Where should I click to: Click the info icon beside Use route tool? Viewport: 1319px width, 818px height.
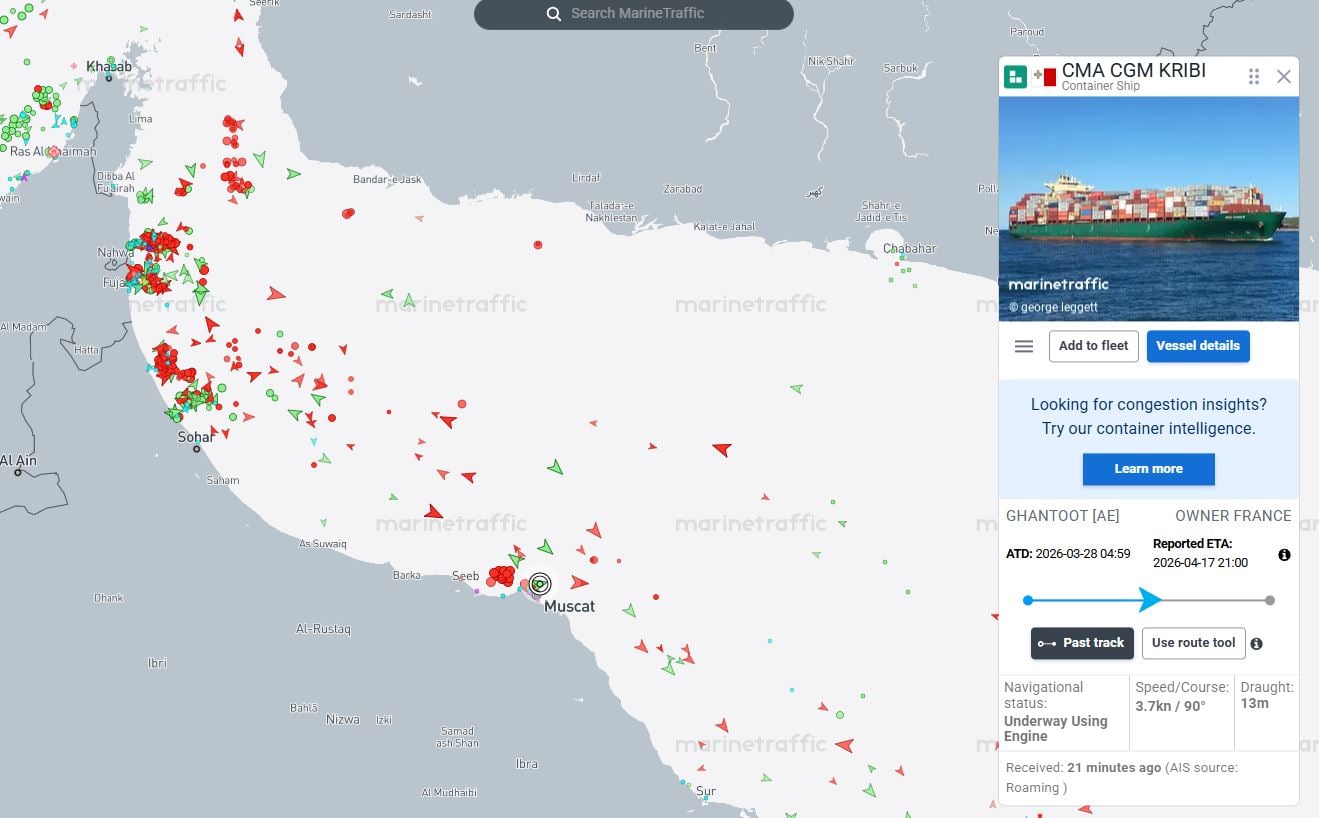pyautogui.click(x=1256, y=643)
